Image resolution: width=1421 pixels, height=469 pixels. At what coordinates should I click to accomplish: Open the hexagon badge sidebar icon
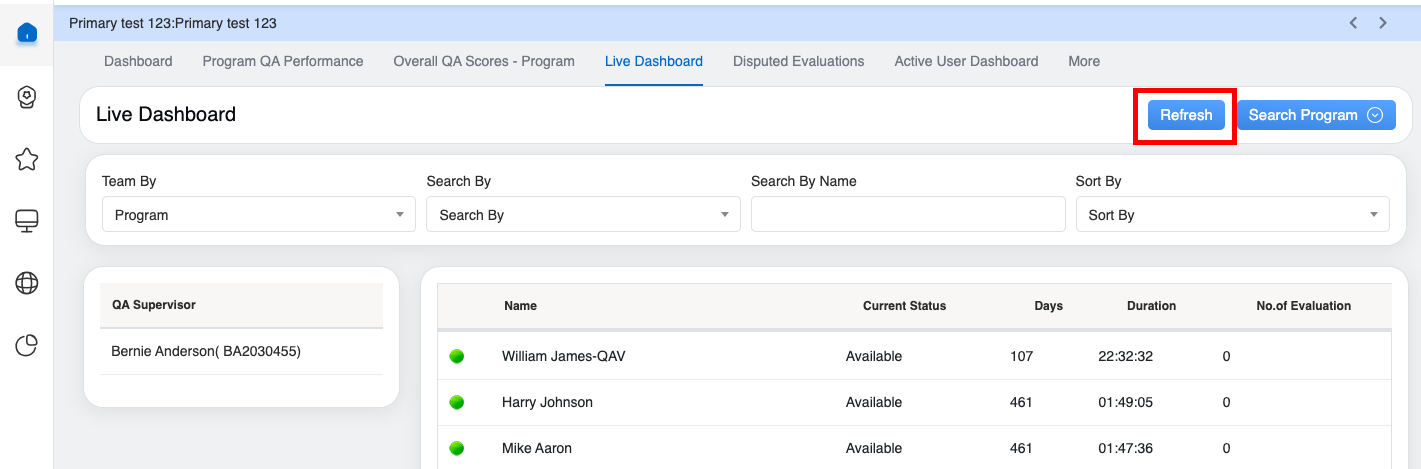(27, 96)
